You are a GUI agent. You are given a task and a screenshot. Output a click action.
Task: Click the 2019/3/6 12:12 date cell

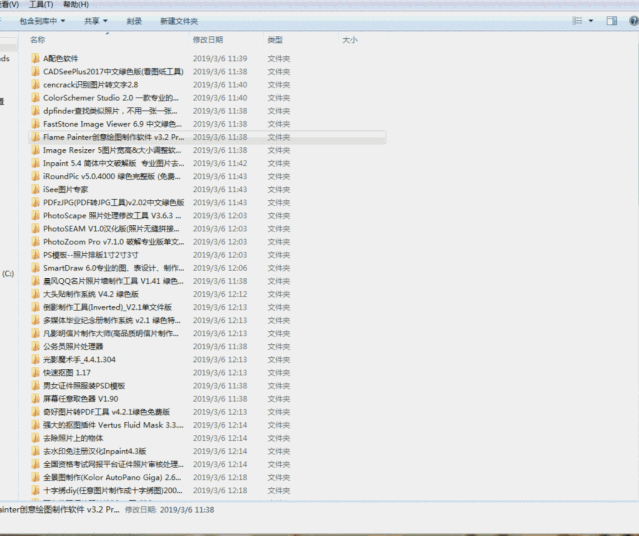coord(220,294)
